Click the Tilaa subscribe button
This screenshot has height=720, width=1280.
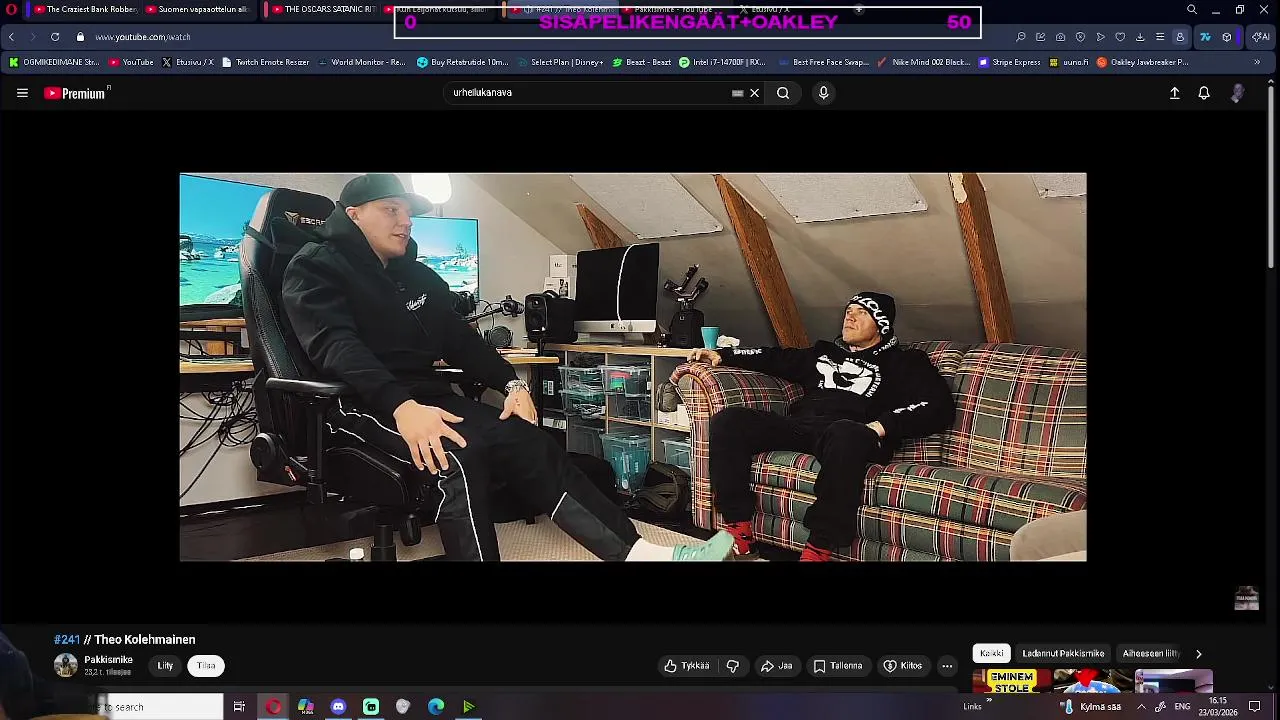coord(206,666)
